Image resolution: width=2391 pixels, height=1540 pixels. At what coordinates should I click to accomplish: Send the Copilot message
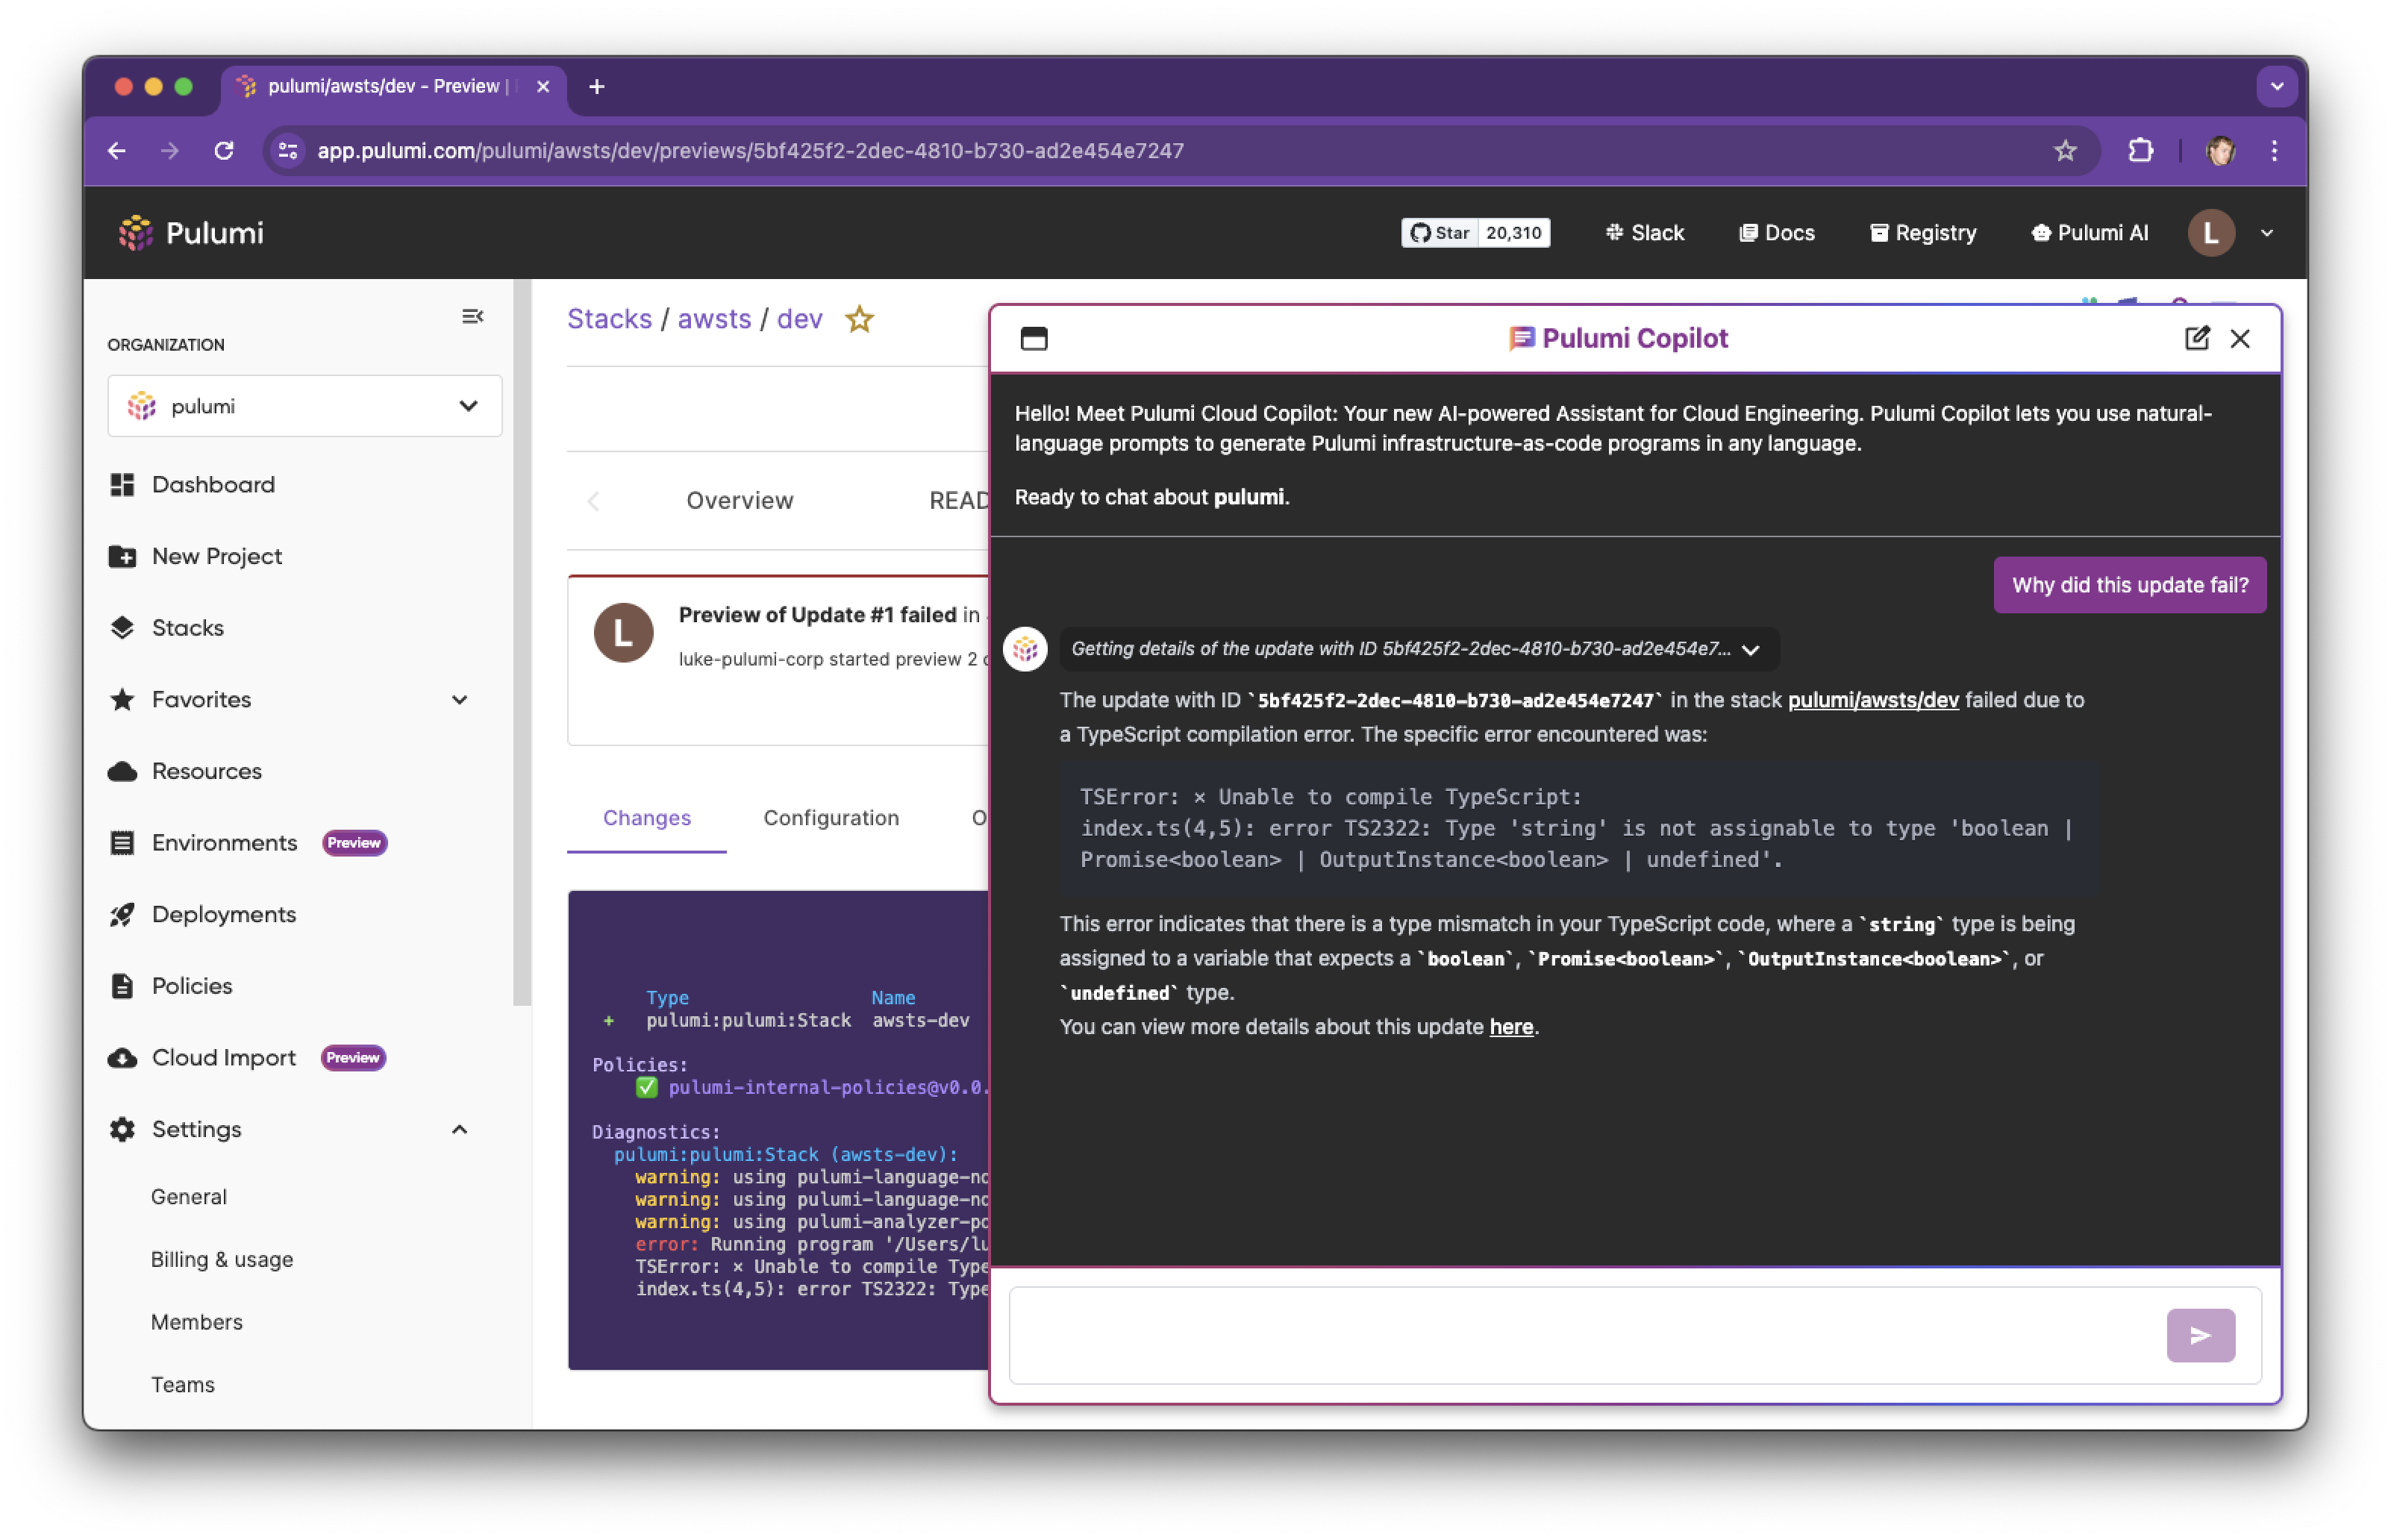(2201, 1336)
